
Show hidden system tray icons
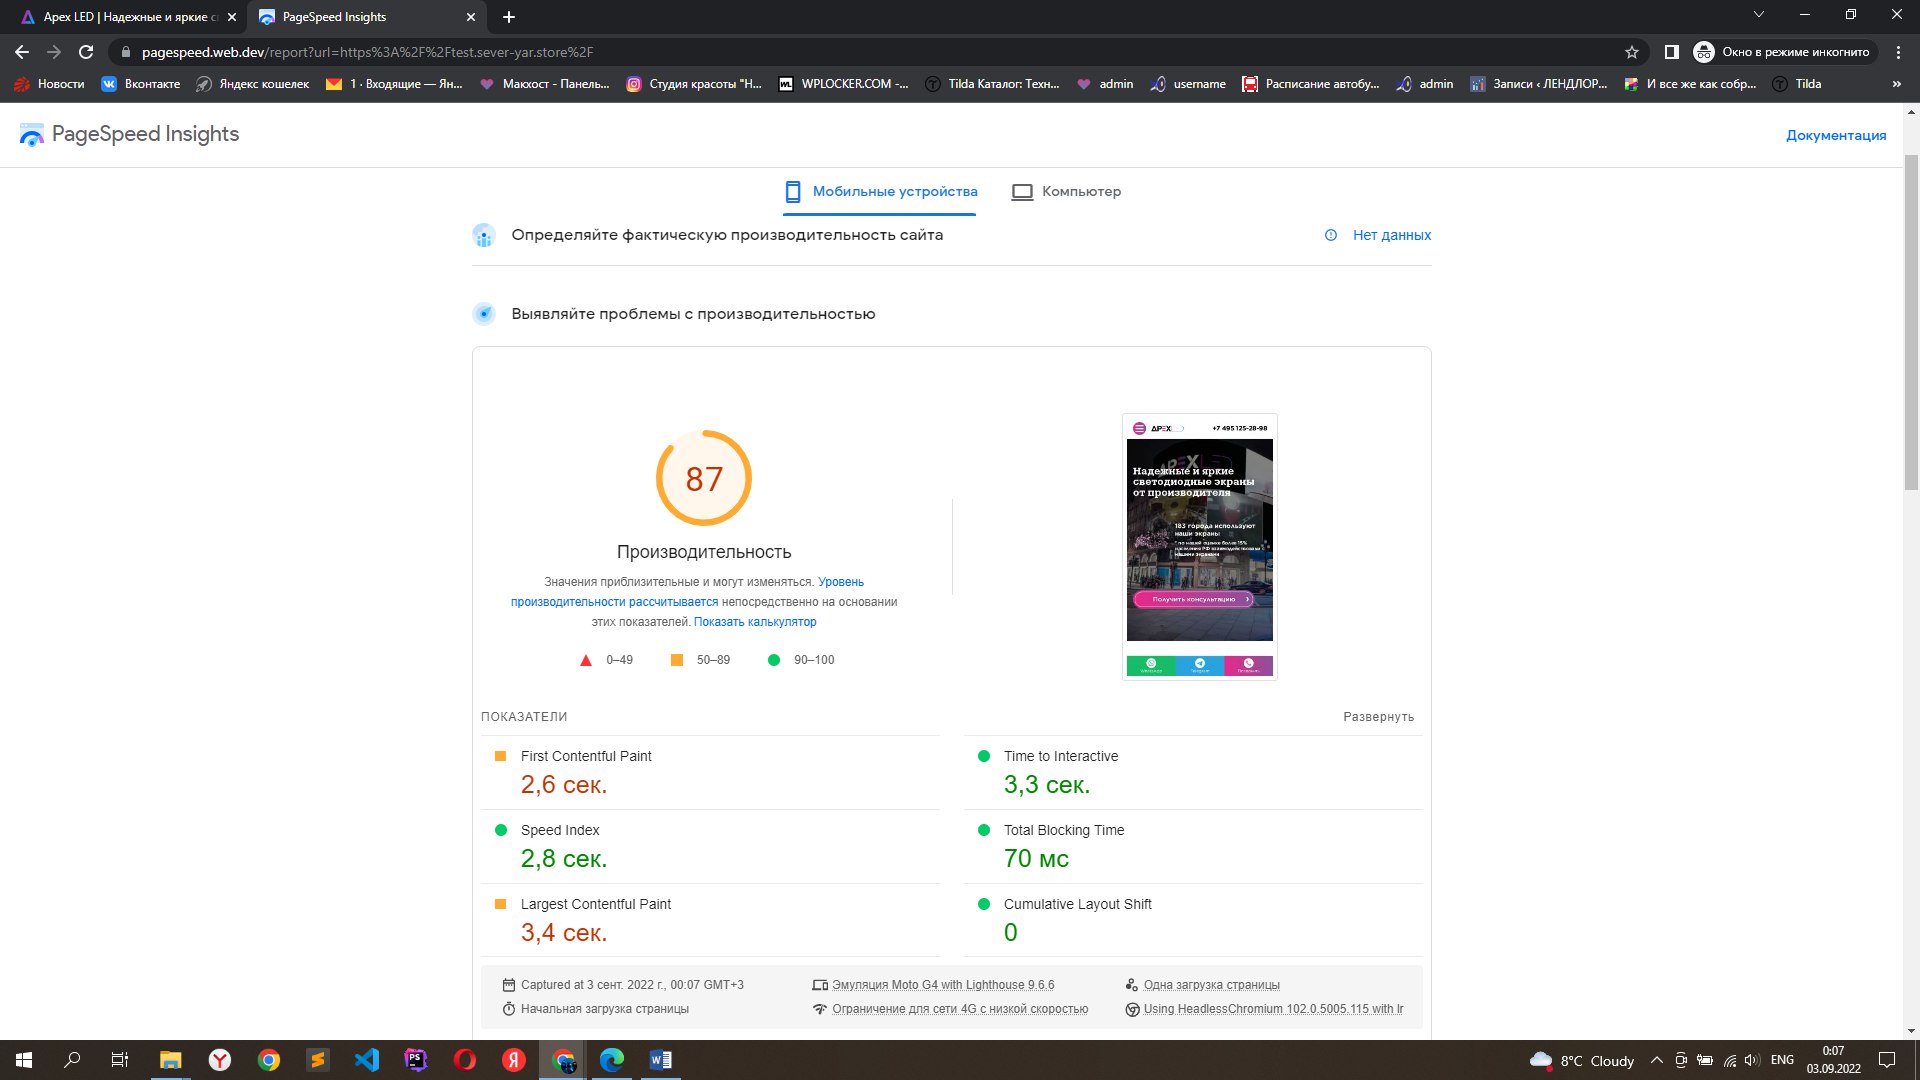(1656, 1060)
